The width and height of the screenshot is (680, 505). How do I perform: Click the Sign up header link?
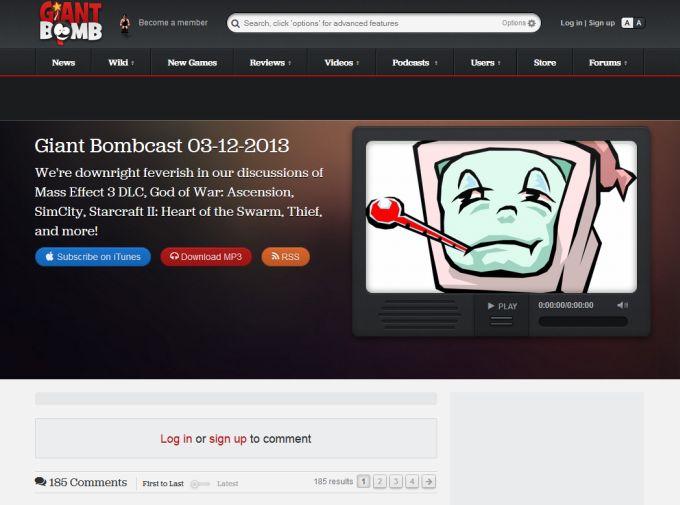pyautogui.click(x=602, y=23)
